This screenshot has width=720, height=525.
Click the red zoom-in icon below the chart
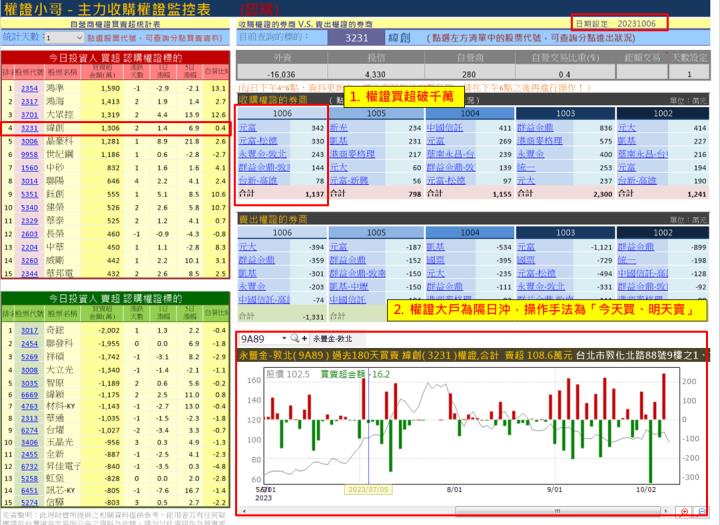(684, 511)
